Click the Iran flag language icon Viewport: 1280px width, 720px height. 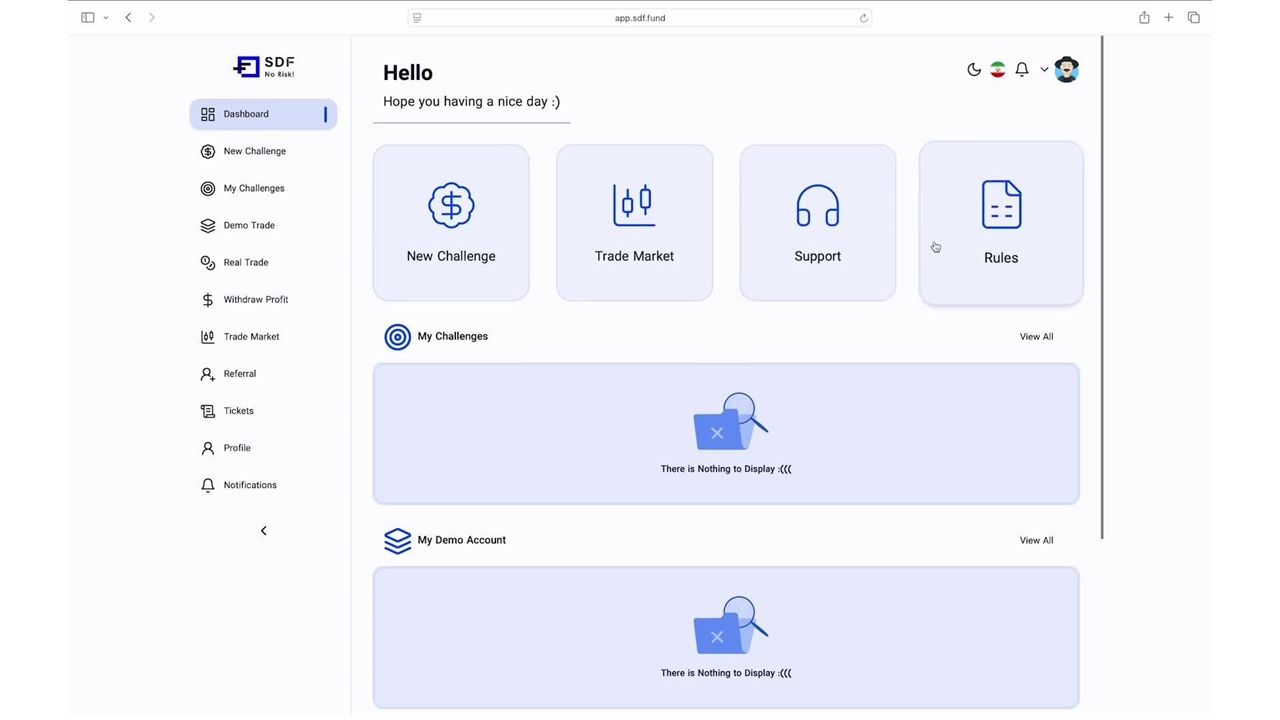coord(997,70)
